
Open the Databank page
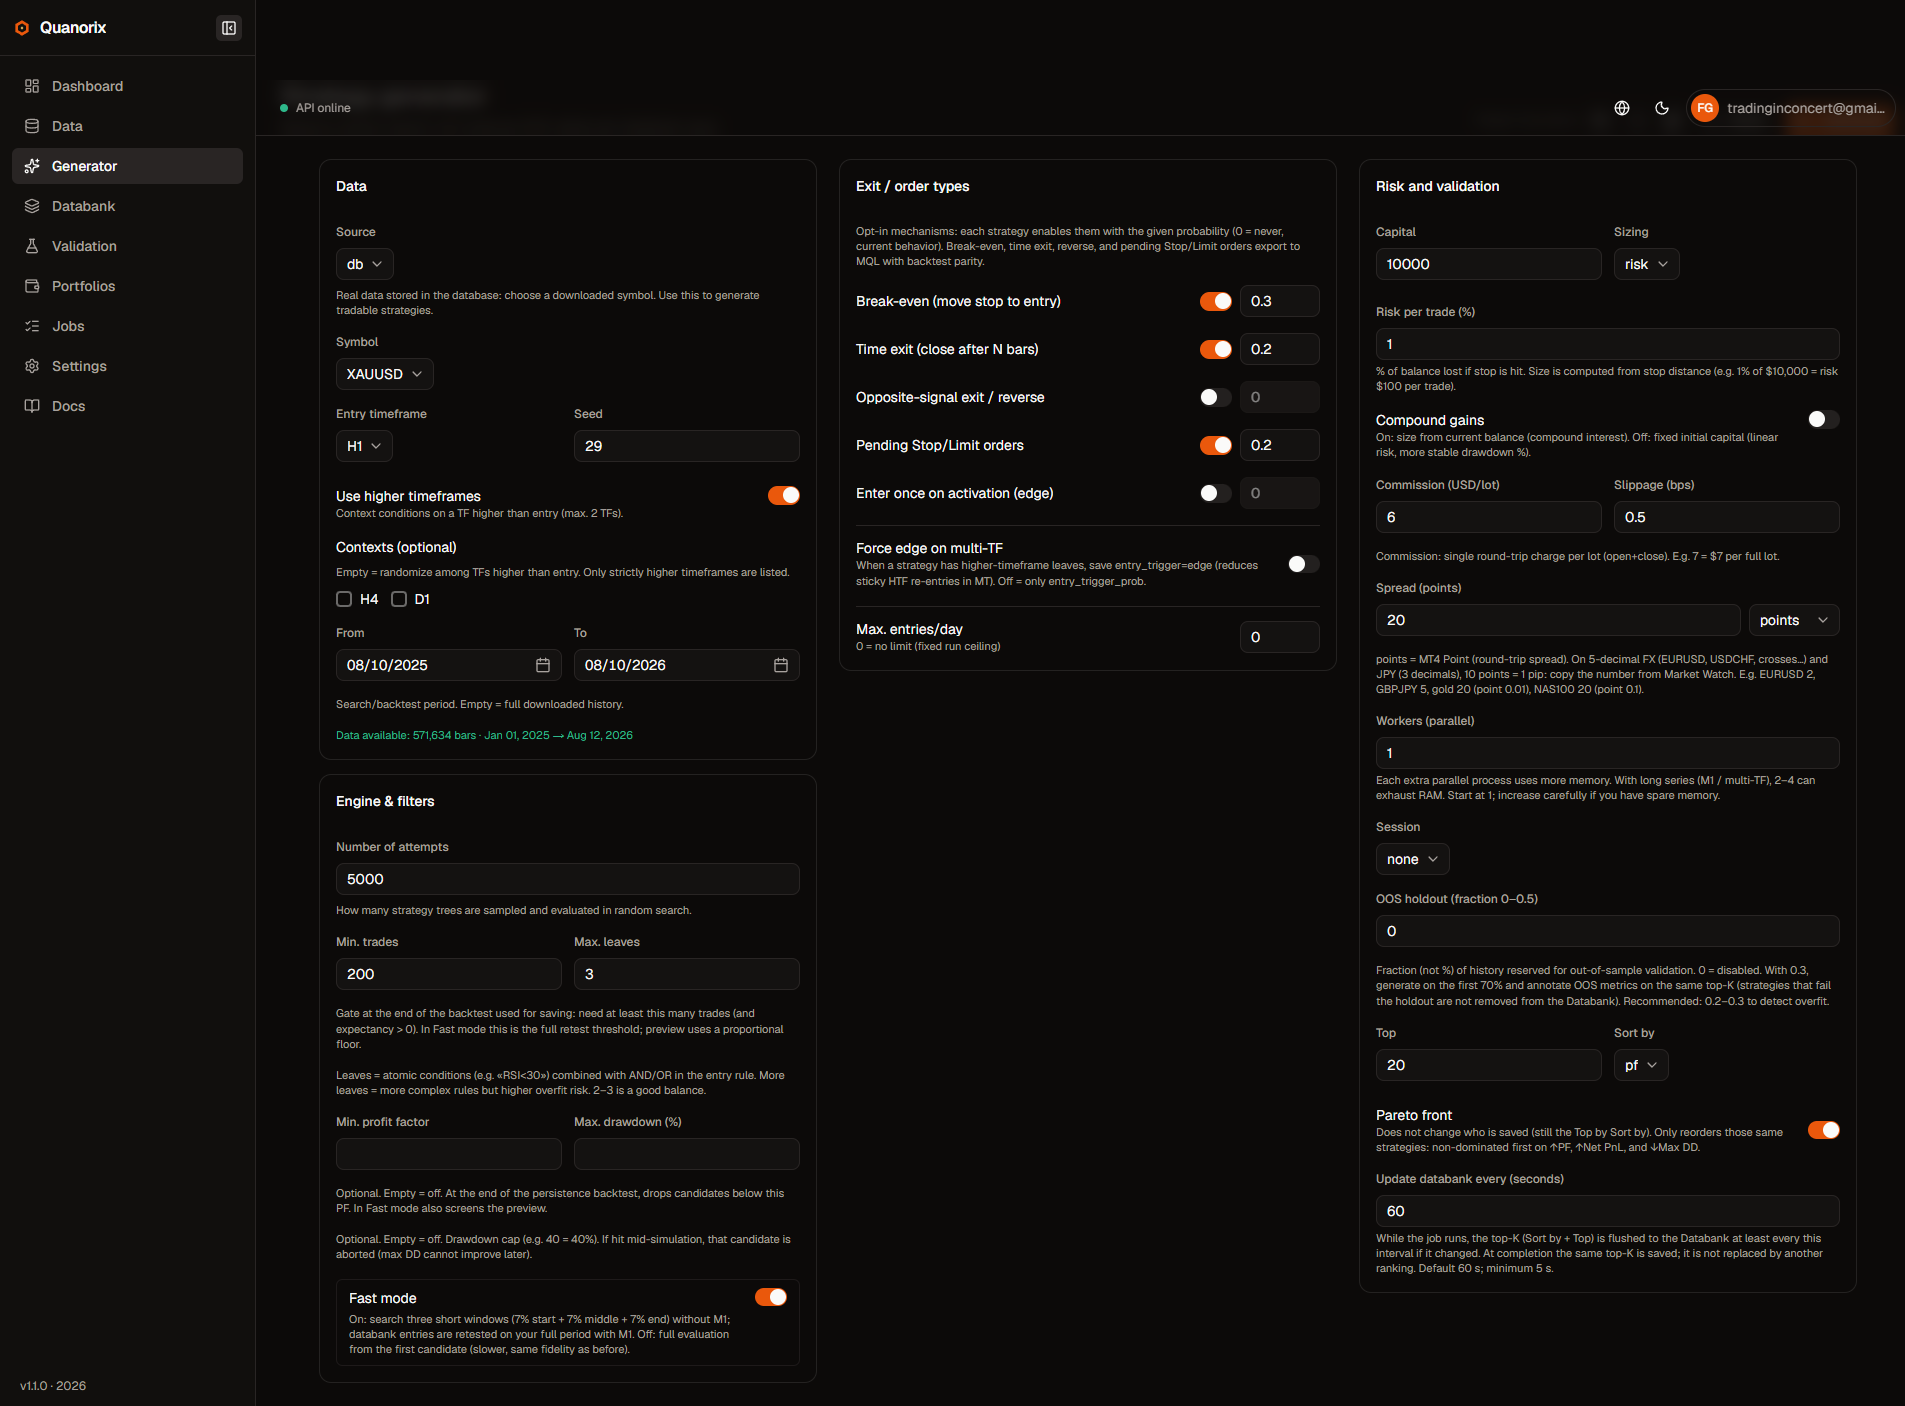[127, 206]
